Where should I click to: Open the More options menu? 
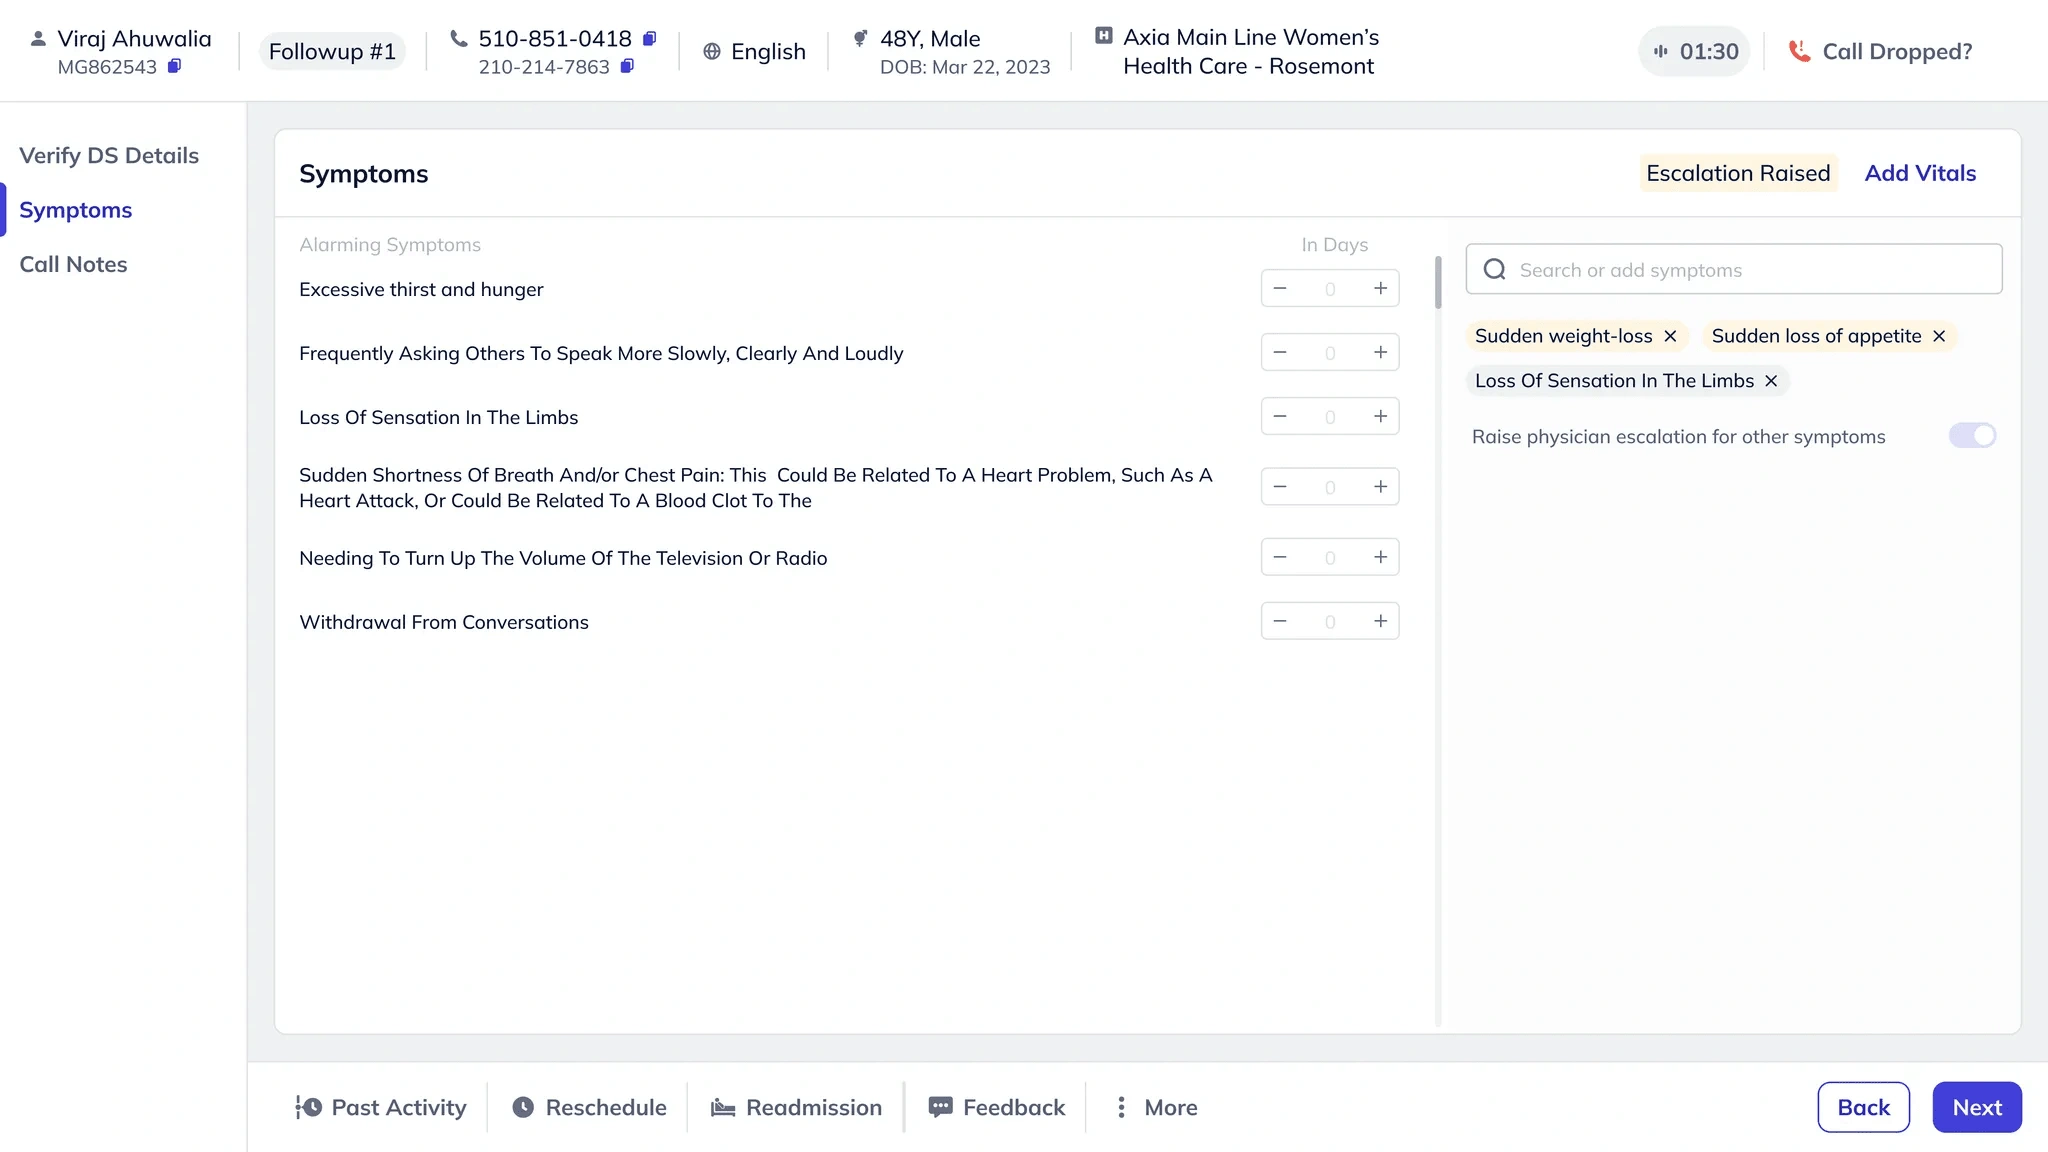coord(1156,1107)
